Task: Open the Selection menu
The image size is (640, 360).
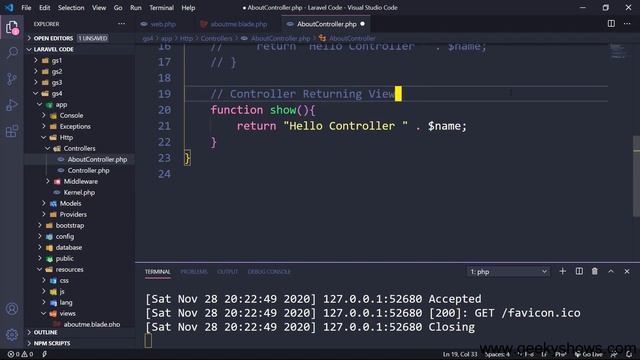Action: tap(71, 8)
